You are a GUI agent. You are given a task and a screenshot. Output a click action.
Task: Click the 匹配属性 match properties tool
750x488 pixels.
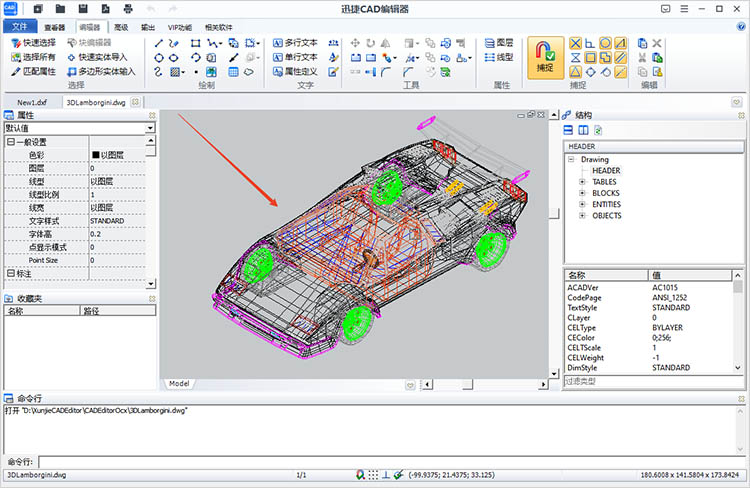pos(34,72)
